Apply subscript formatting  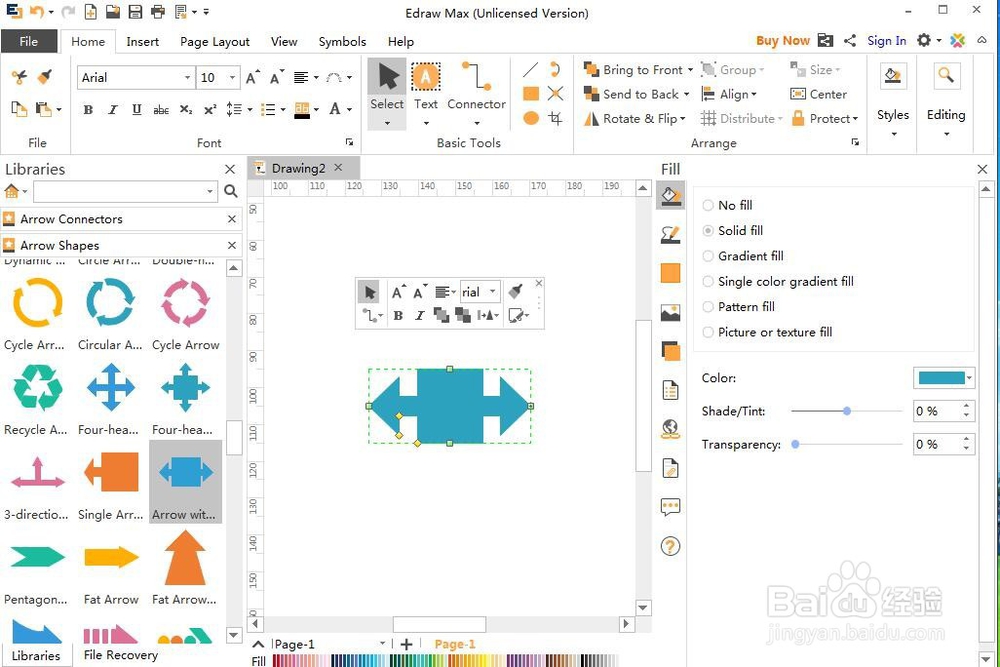click(186, 110)
